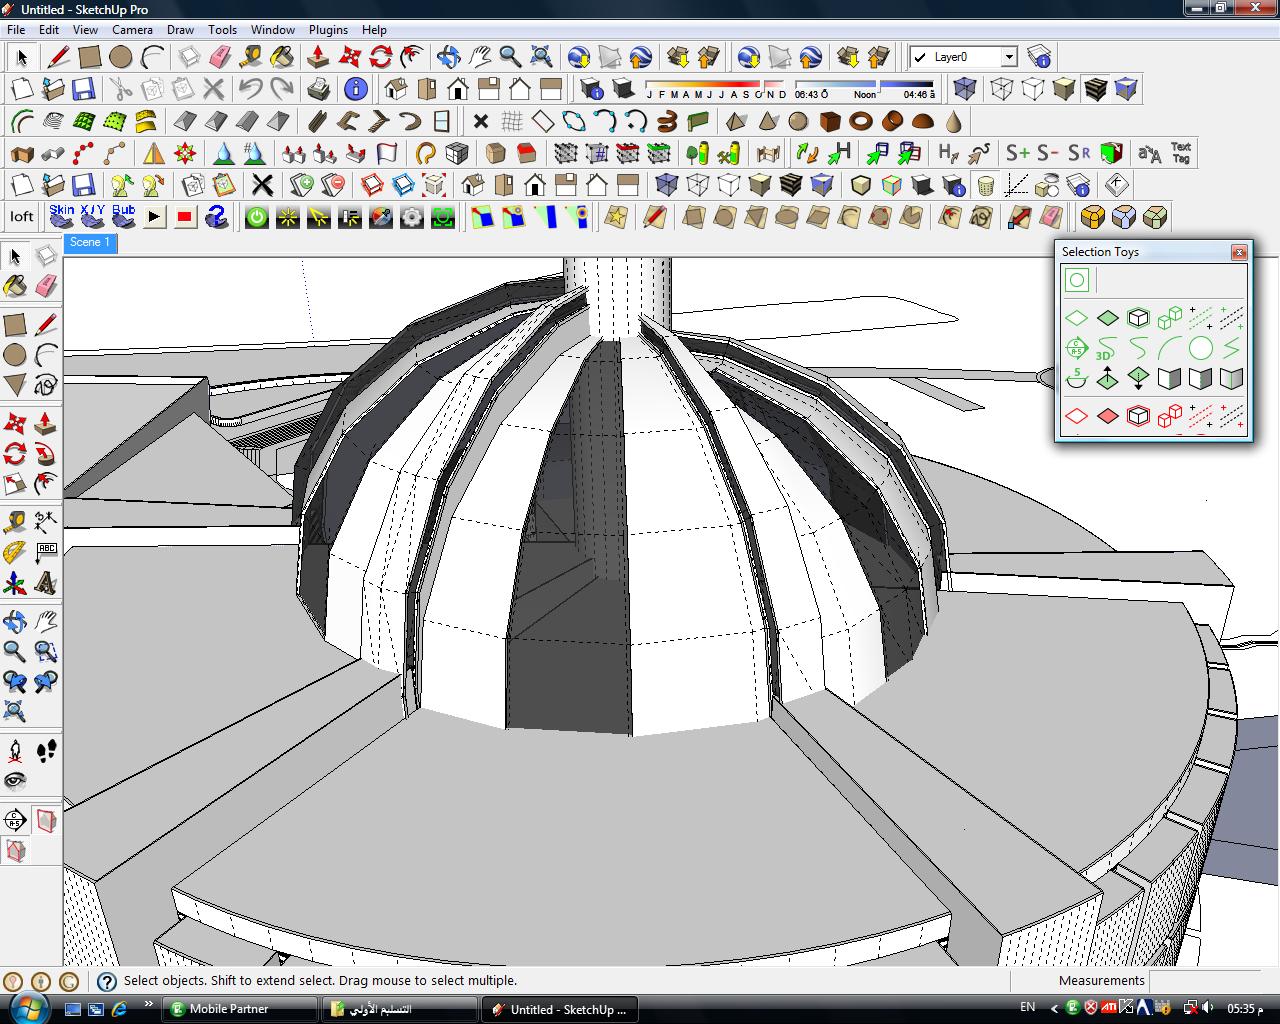Open the Plugins menu
1280x1024 pixels.
coord(328,30)
